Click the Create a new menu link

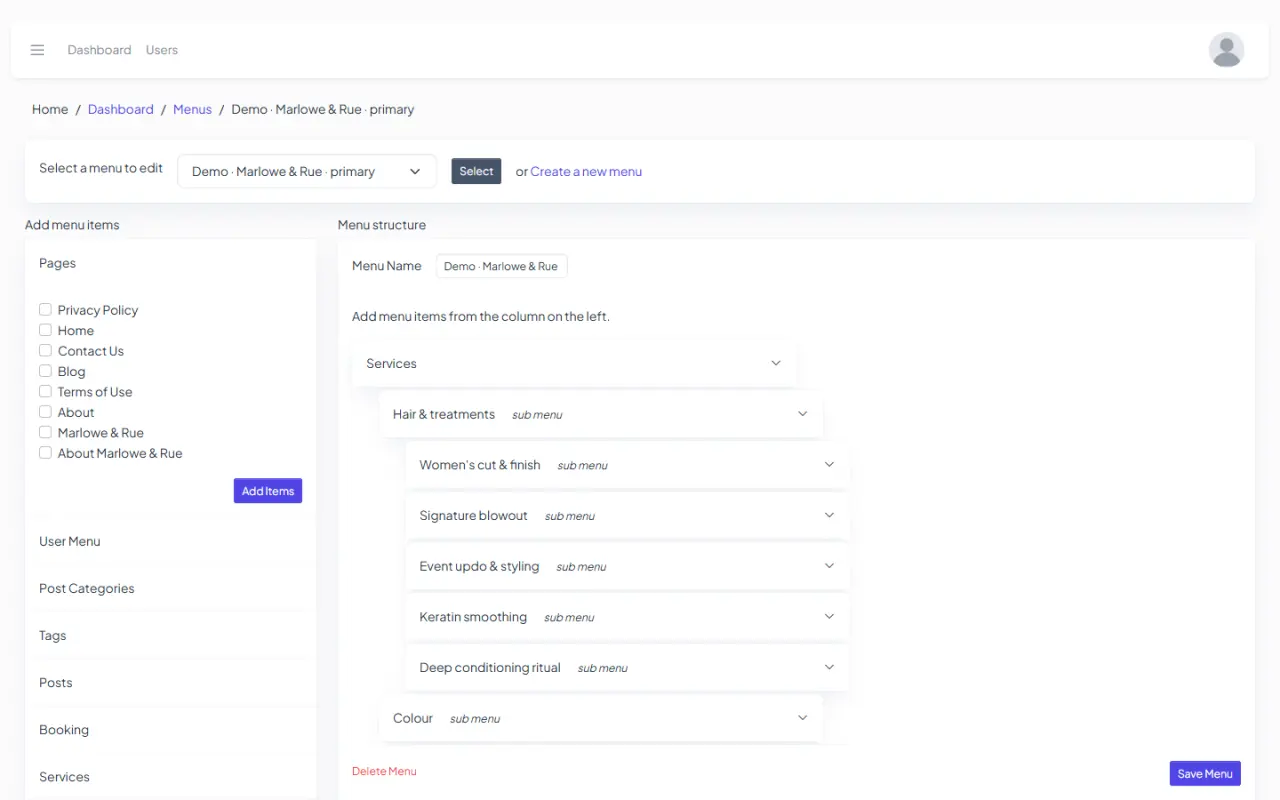pyautogui.click(x=586, y=172)
